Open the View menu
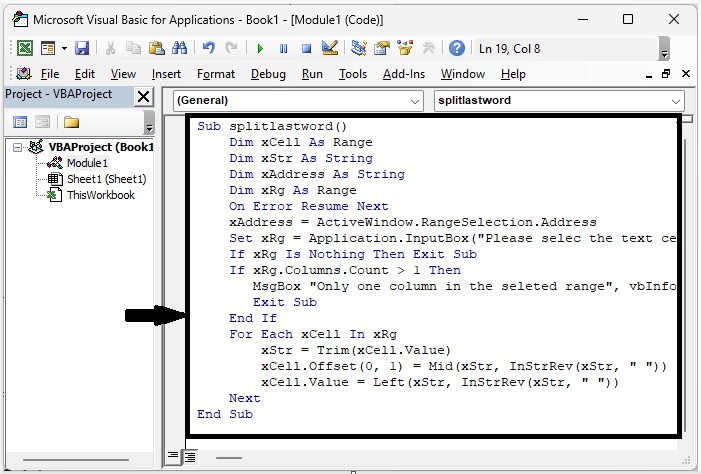Viewport: 701px width, 474px height. tap(123, 74)
